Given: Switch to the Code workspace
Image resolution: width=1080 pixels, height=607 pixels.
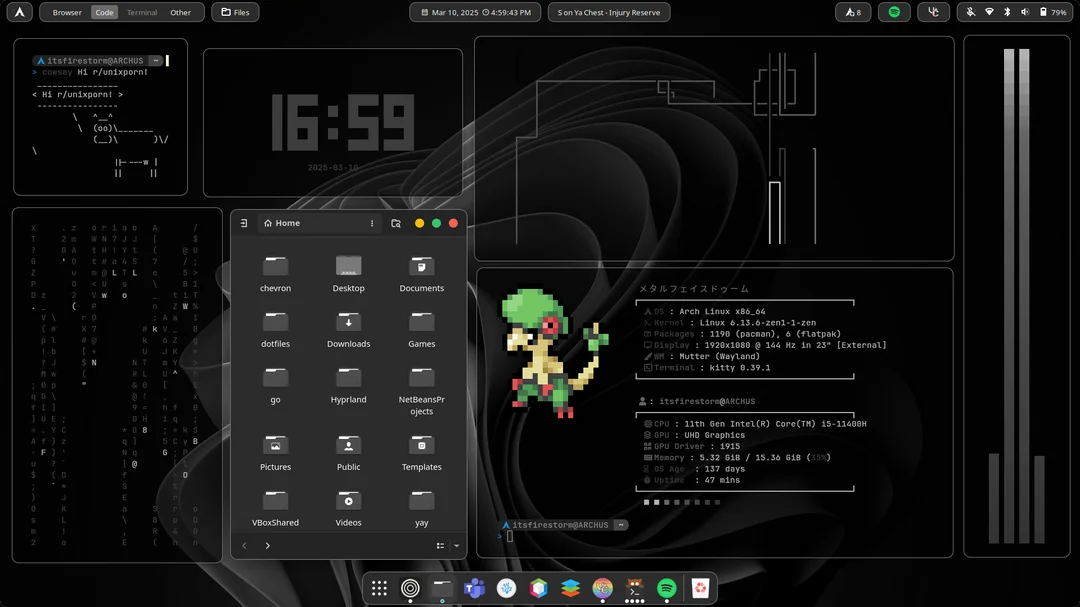Looking at the screenshot, I should [x=104, y=12].
